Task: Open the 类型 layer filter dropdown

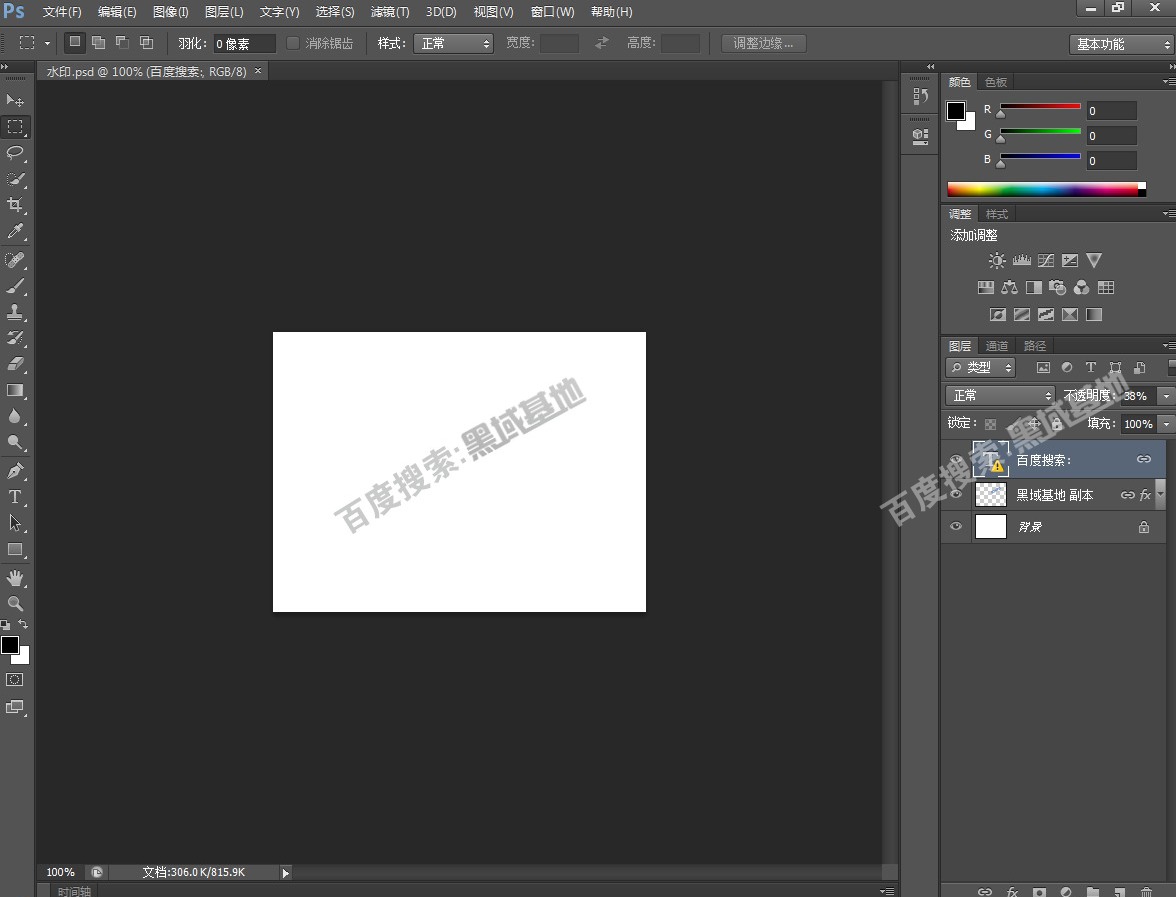Action: (x=980, y=368)
